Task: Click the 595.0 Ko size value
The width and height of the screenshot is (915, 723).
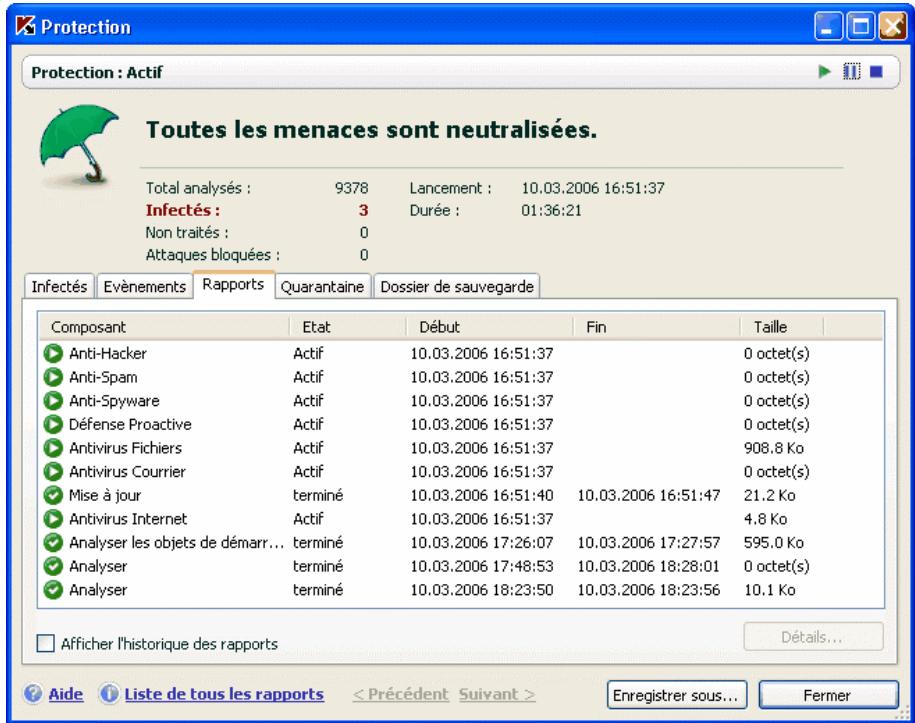Action: click(774, 543)
